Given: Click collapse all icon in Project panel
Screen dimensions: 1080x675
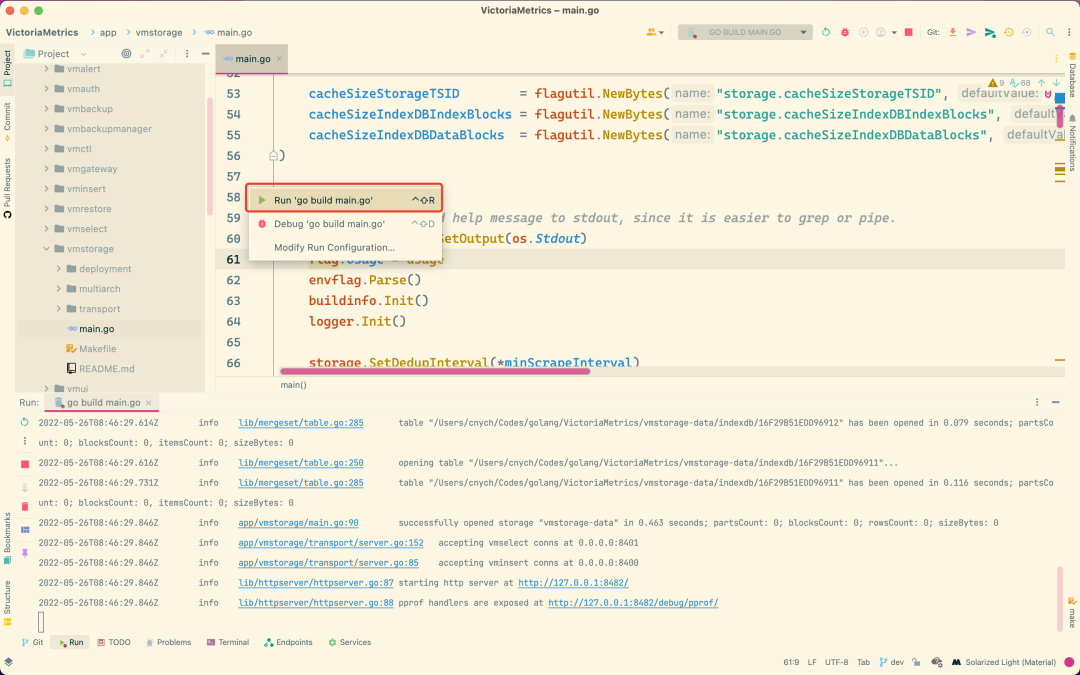Looking at the screenshot, I should click(x=166, y=54).
